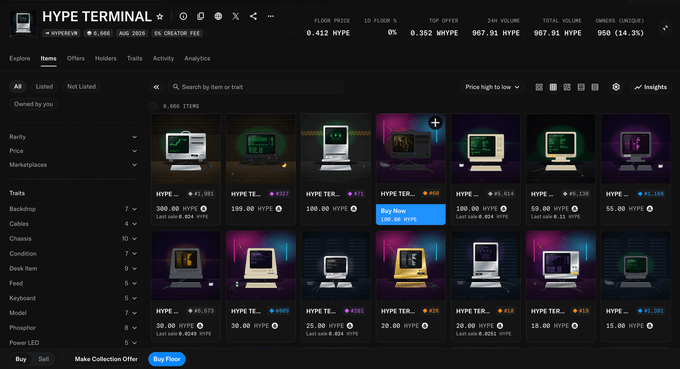
Task: Switch to table list view
Action: (x=581, y=87)
